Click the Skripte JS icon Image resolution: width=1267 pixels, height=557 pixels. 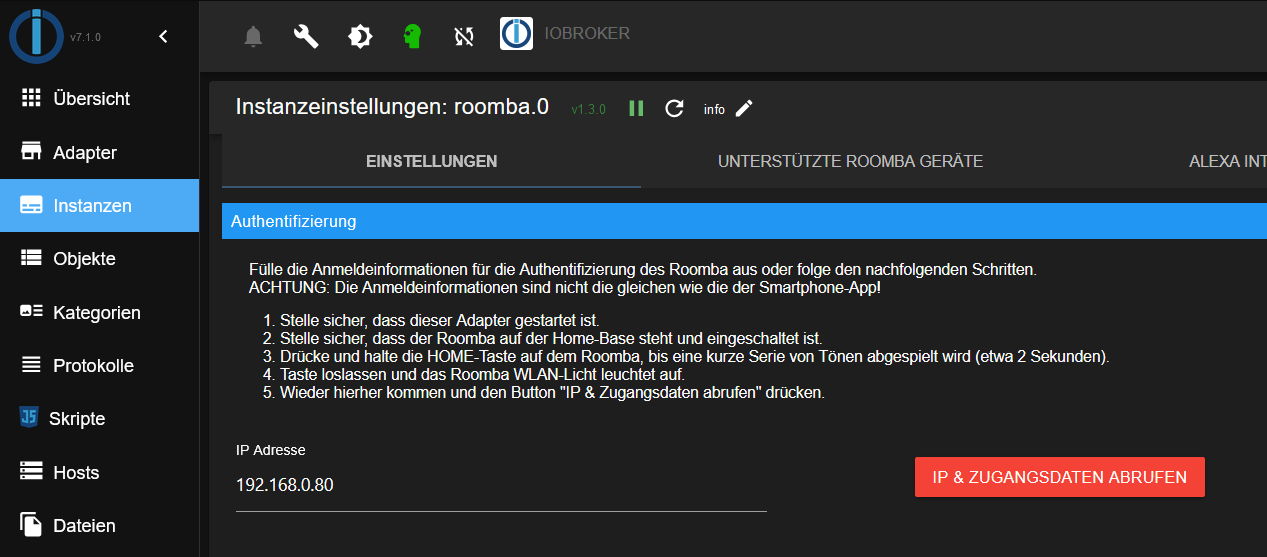coord(29,418)
